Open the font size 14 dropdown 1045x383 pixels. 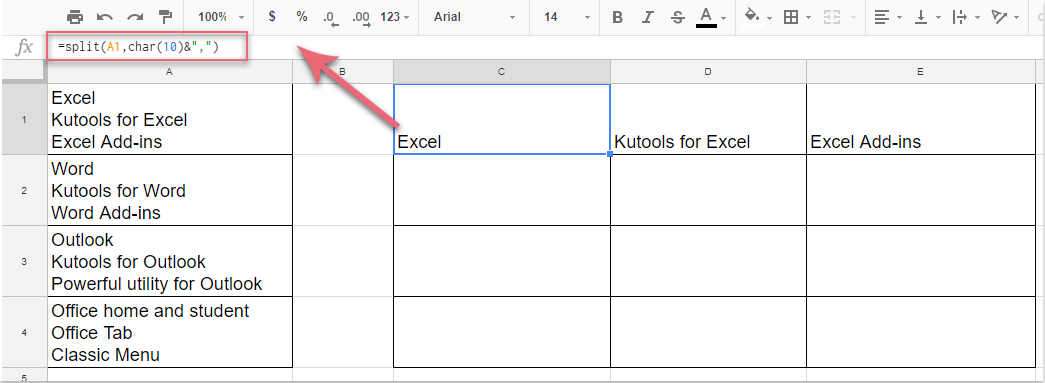(x=566, y=17)
